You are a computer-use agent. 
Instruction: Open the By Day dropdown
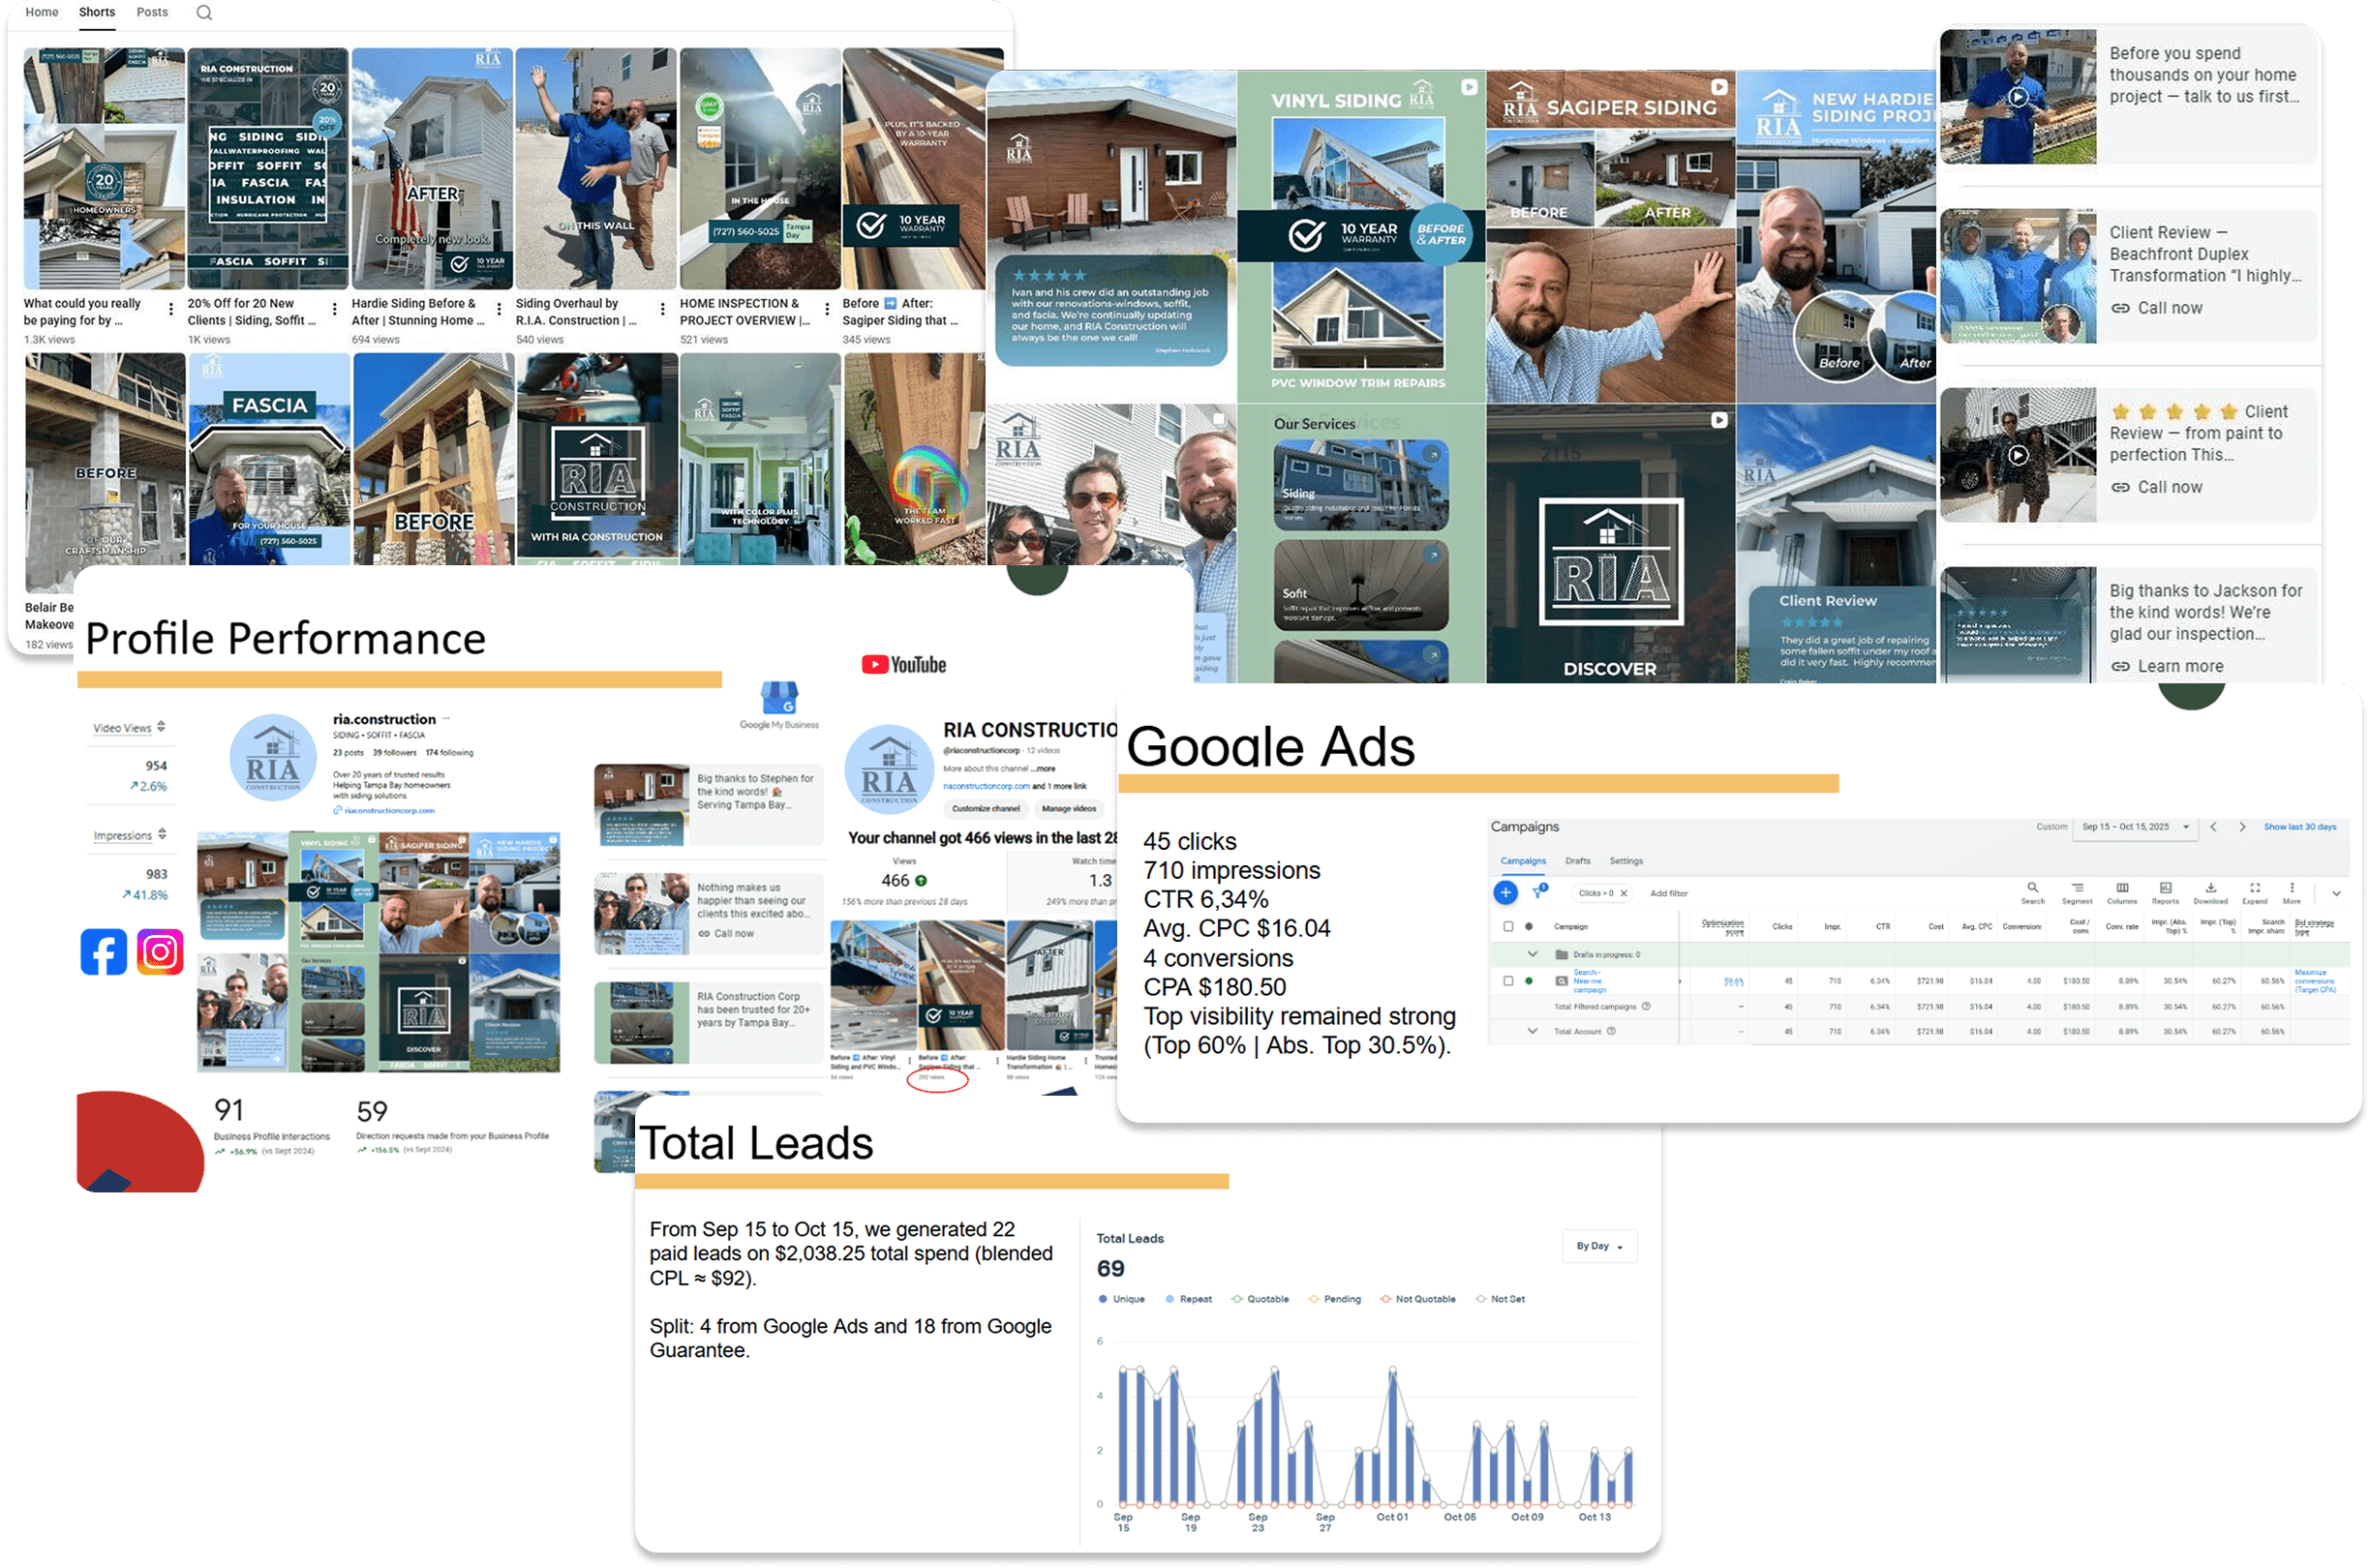(1599, 1246)
